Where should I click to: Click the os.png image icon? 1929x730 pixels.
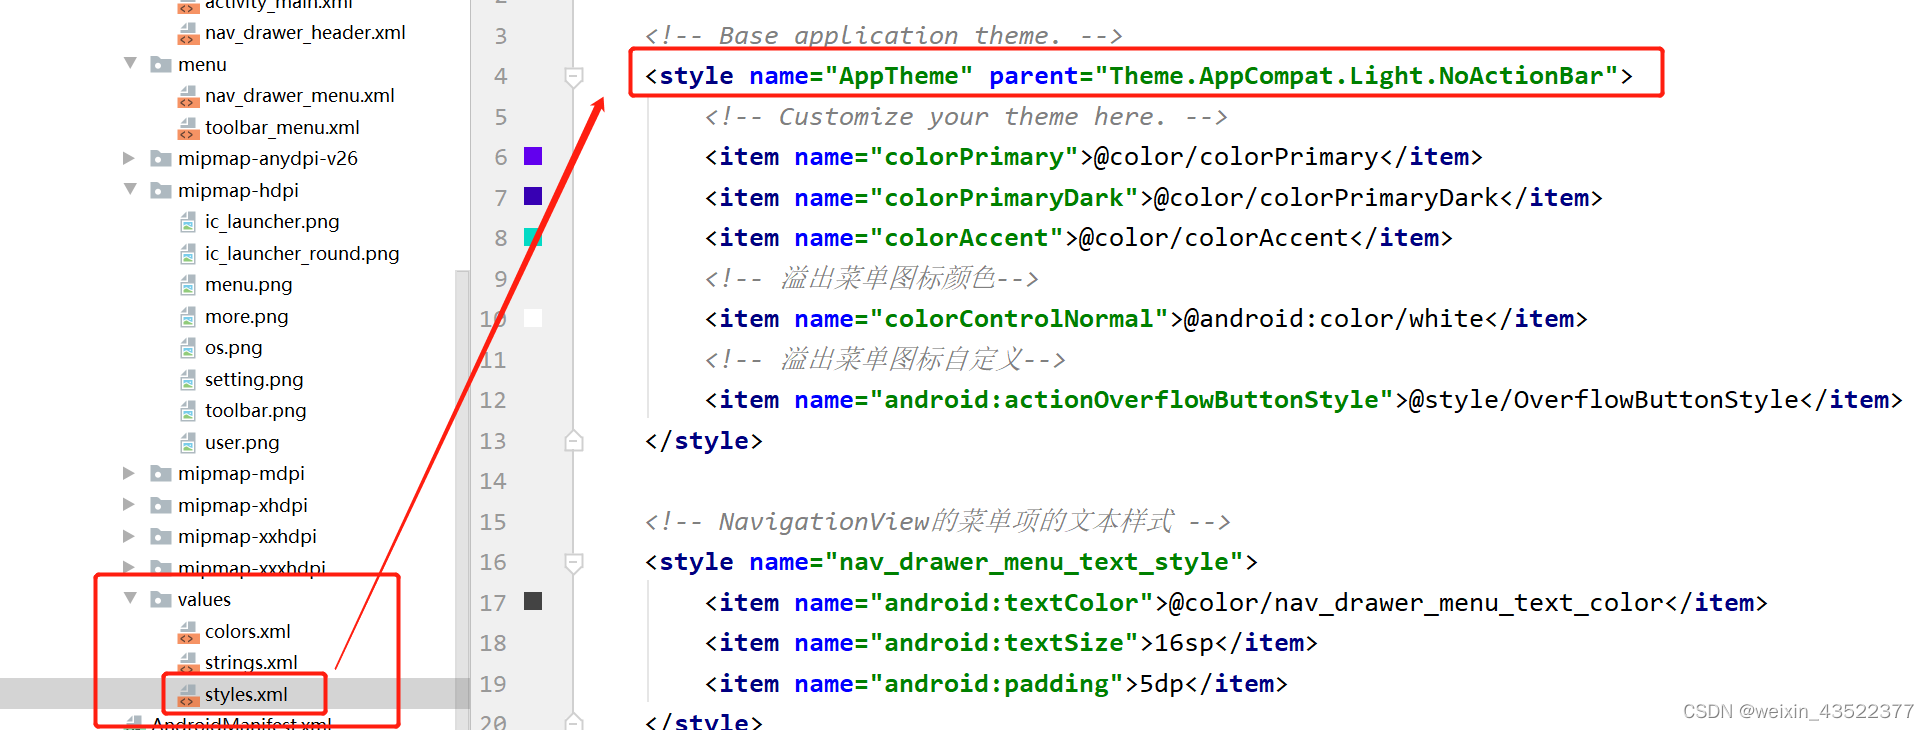tap(188, 349)
